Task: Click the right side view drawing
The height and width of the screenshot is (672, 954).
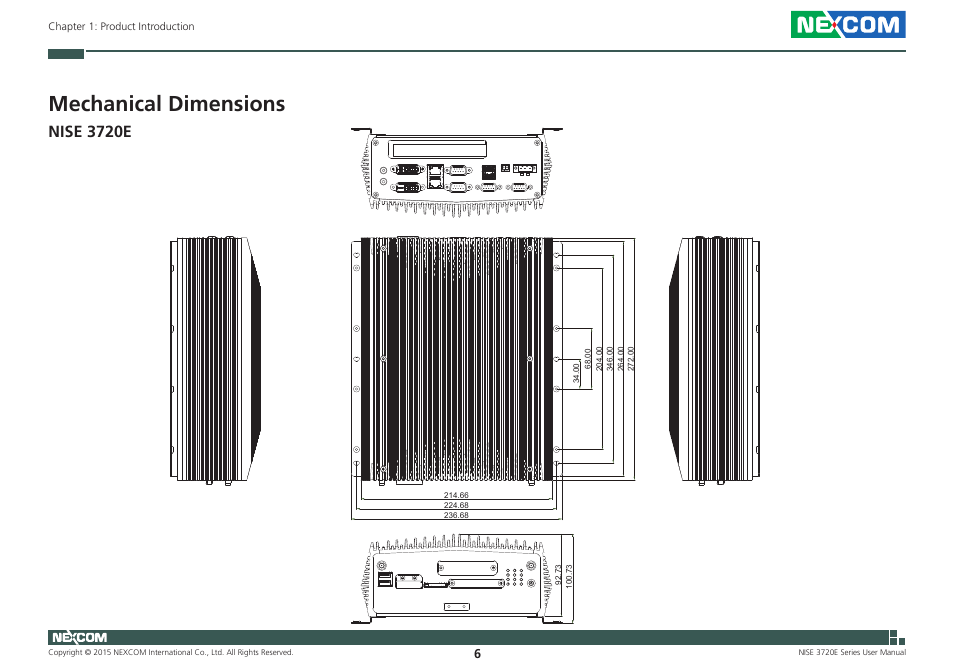Action: pyautogui.click(x=714, y=361)
